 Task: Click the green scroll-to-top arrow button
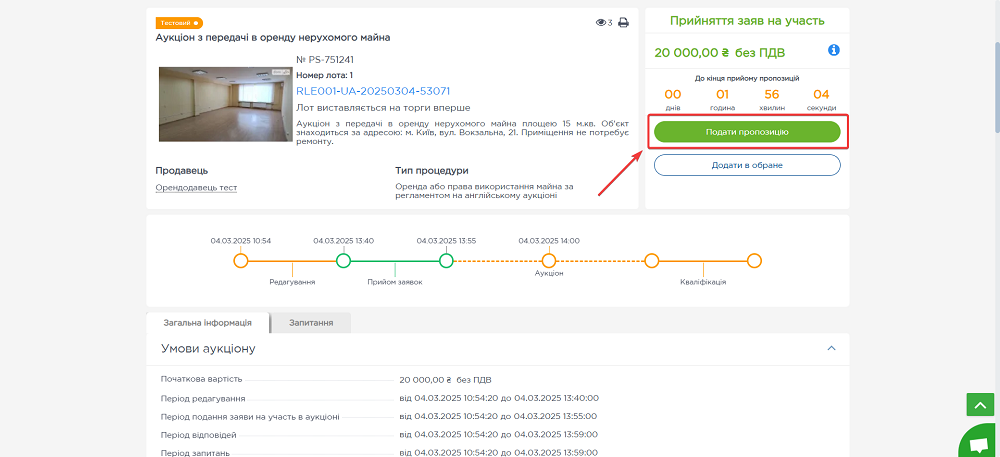[979, 404]
